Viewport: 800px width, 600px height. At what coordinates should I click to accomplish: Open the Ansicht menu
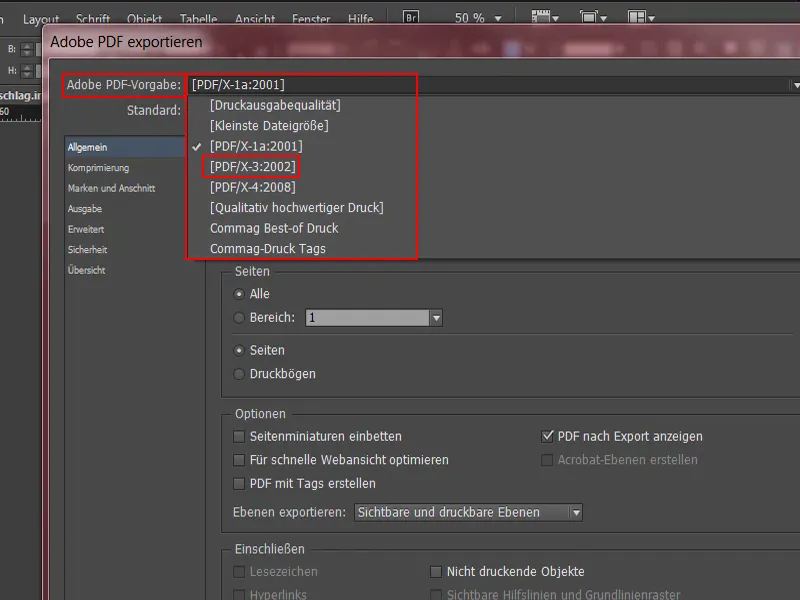(x=255, y=19)
